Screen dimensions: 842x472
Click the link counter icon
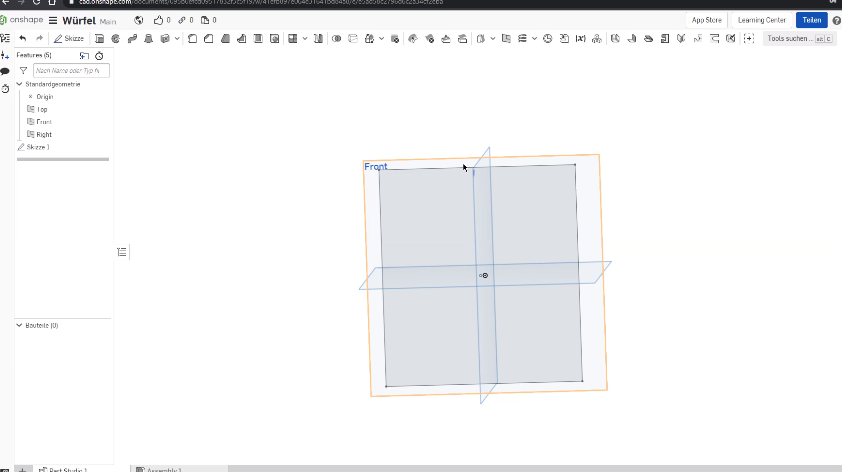(x=185, y=20)
